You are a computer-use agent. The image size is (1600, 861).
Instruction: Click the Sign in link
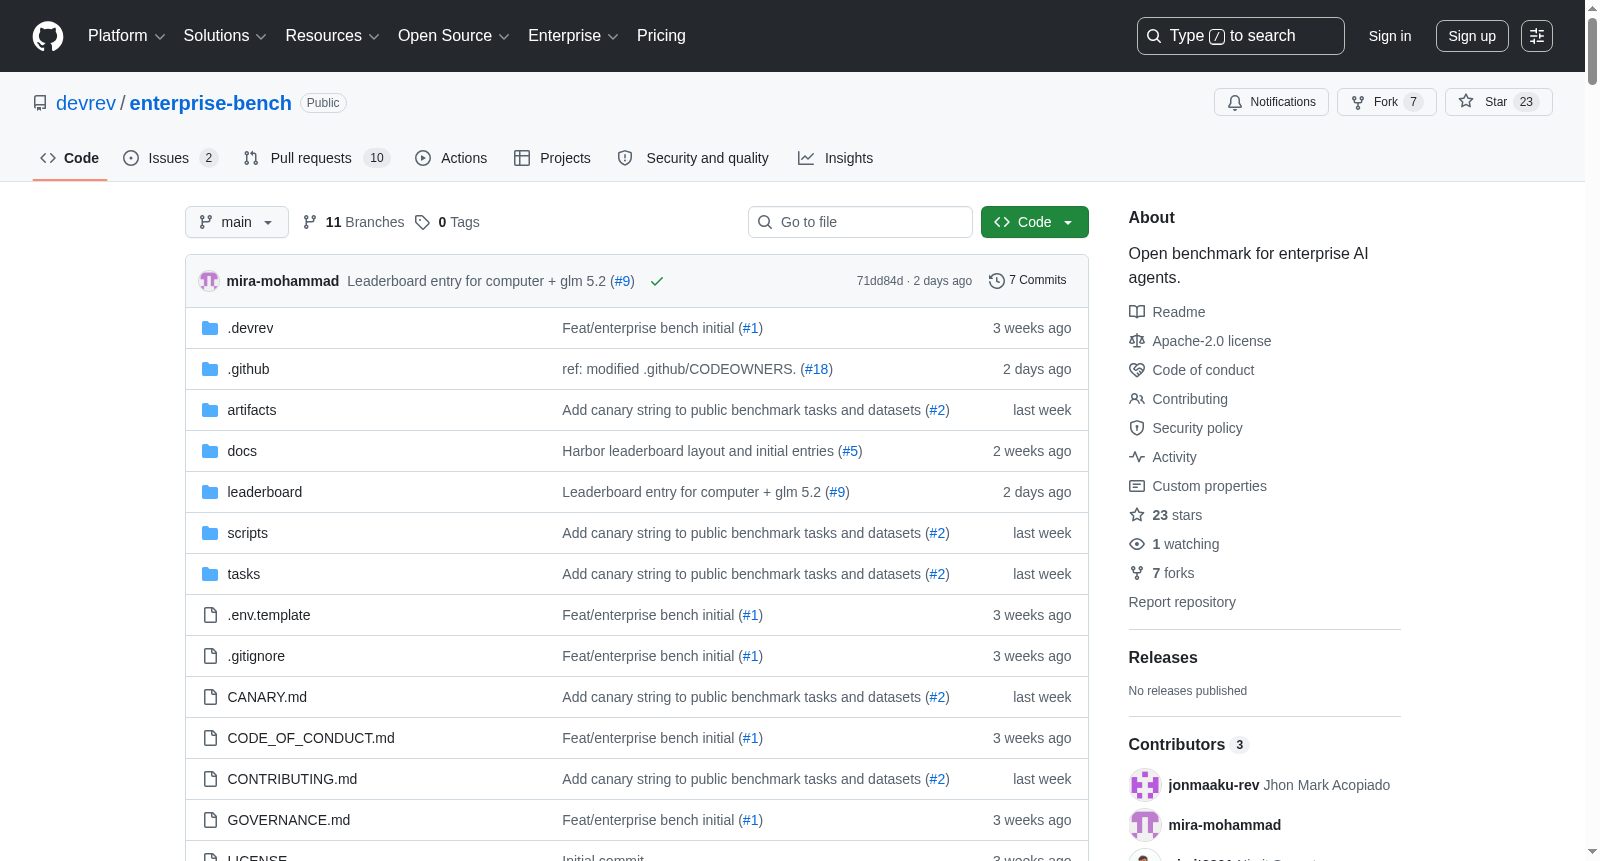[1390, 36]
